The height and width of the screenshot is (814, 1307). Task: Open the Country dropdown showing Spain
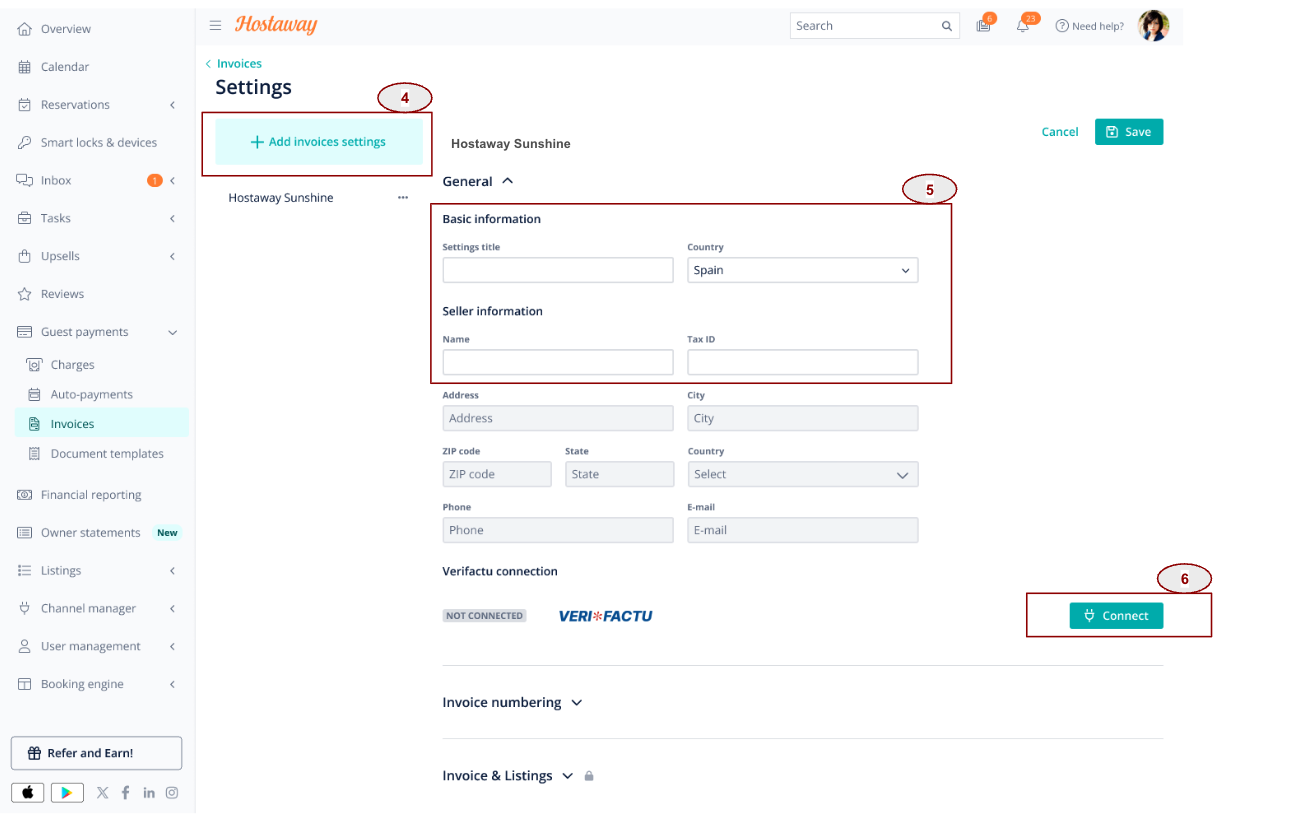[x=802, y=270]
